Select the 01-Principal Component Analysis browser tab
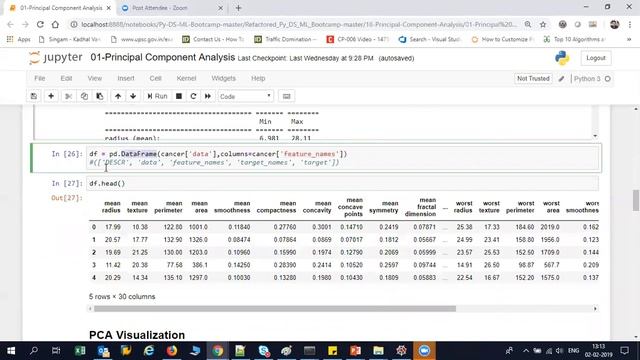Image resolution: width=640 pixels, height=360 pixels. (x=61, y=8)
